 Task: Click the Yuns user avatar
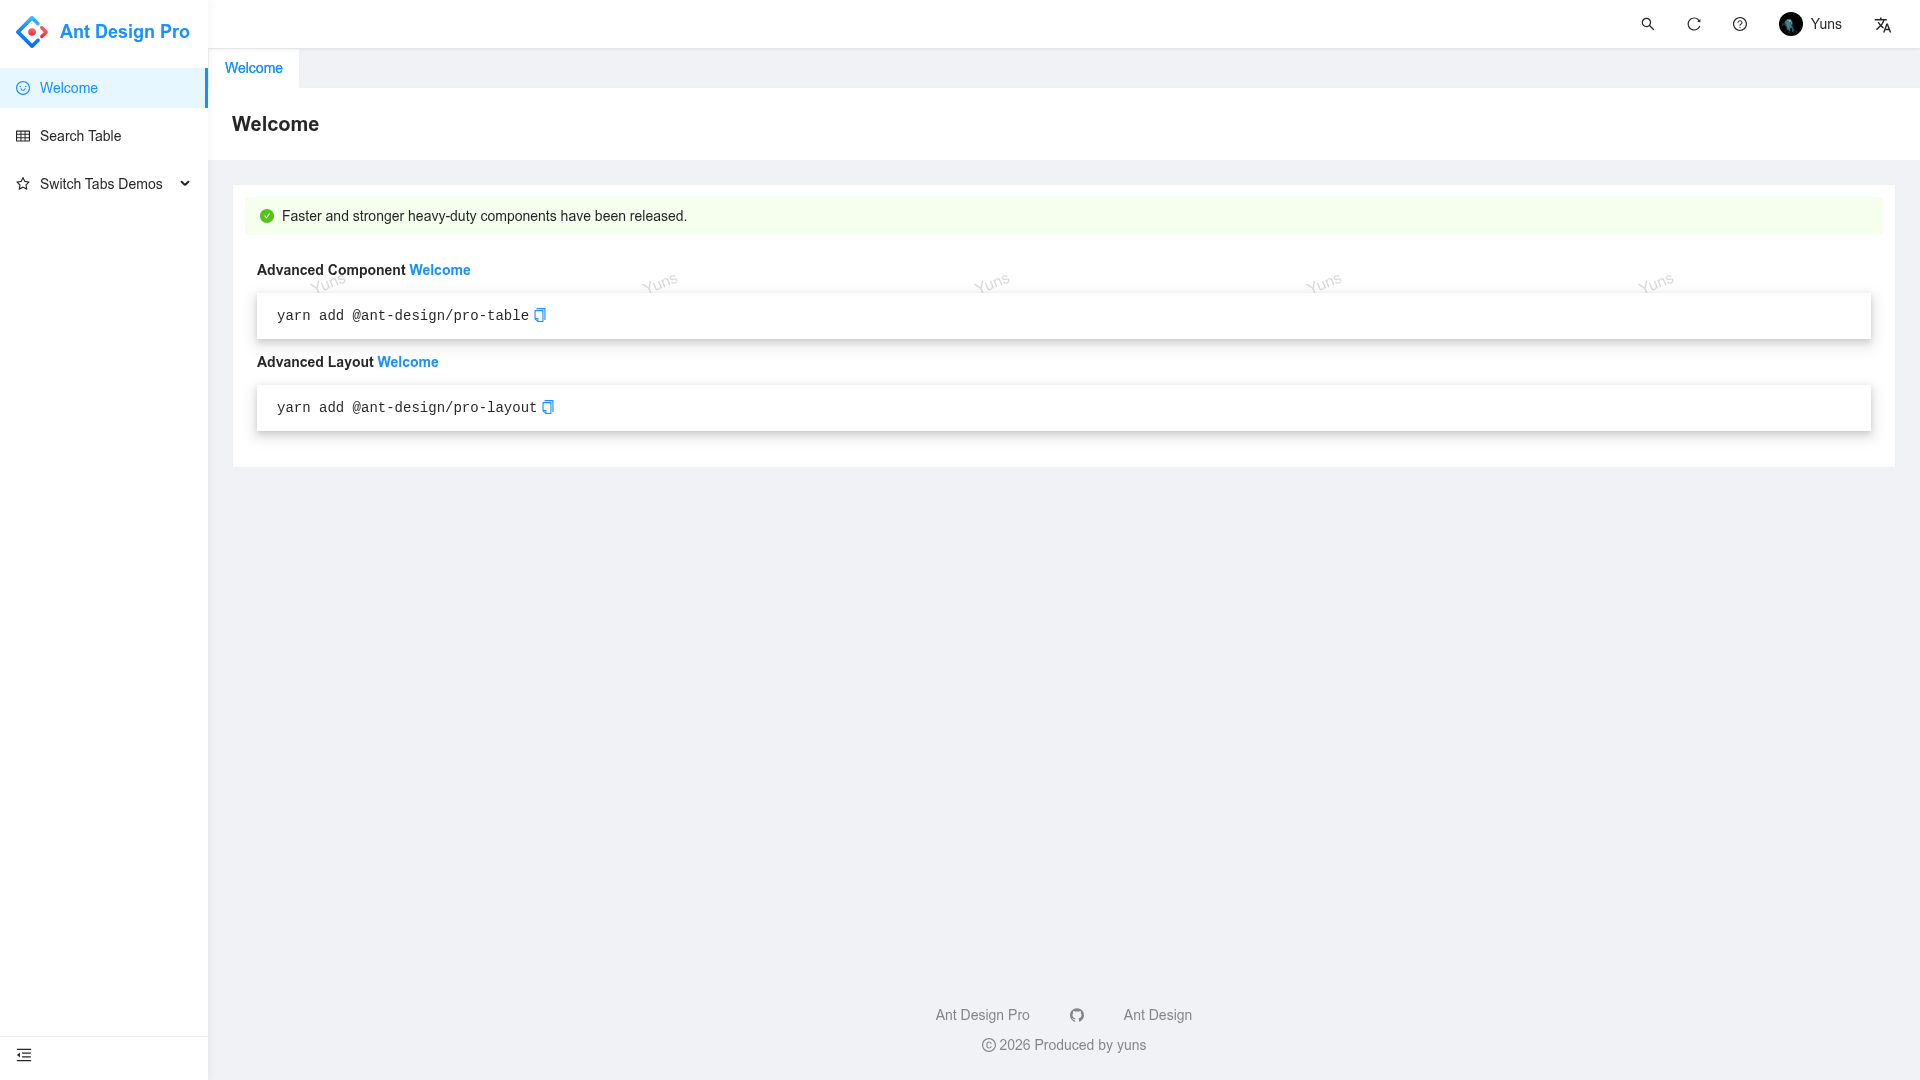[1791, 24]
